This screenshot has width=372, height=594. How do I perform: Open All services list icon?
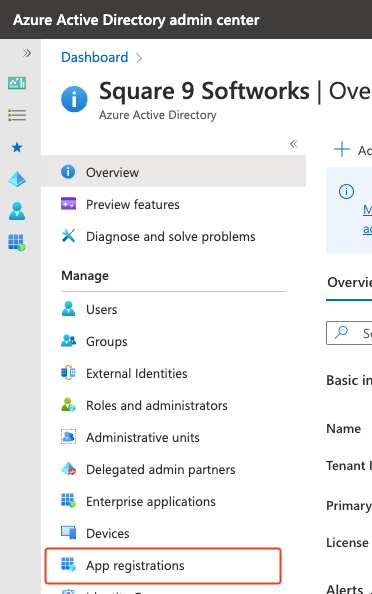(17, 115)
